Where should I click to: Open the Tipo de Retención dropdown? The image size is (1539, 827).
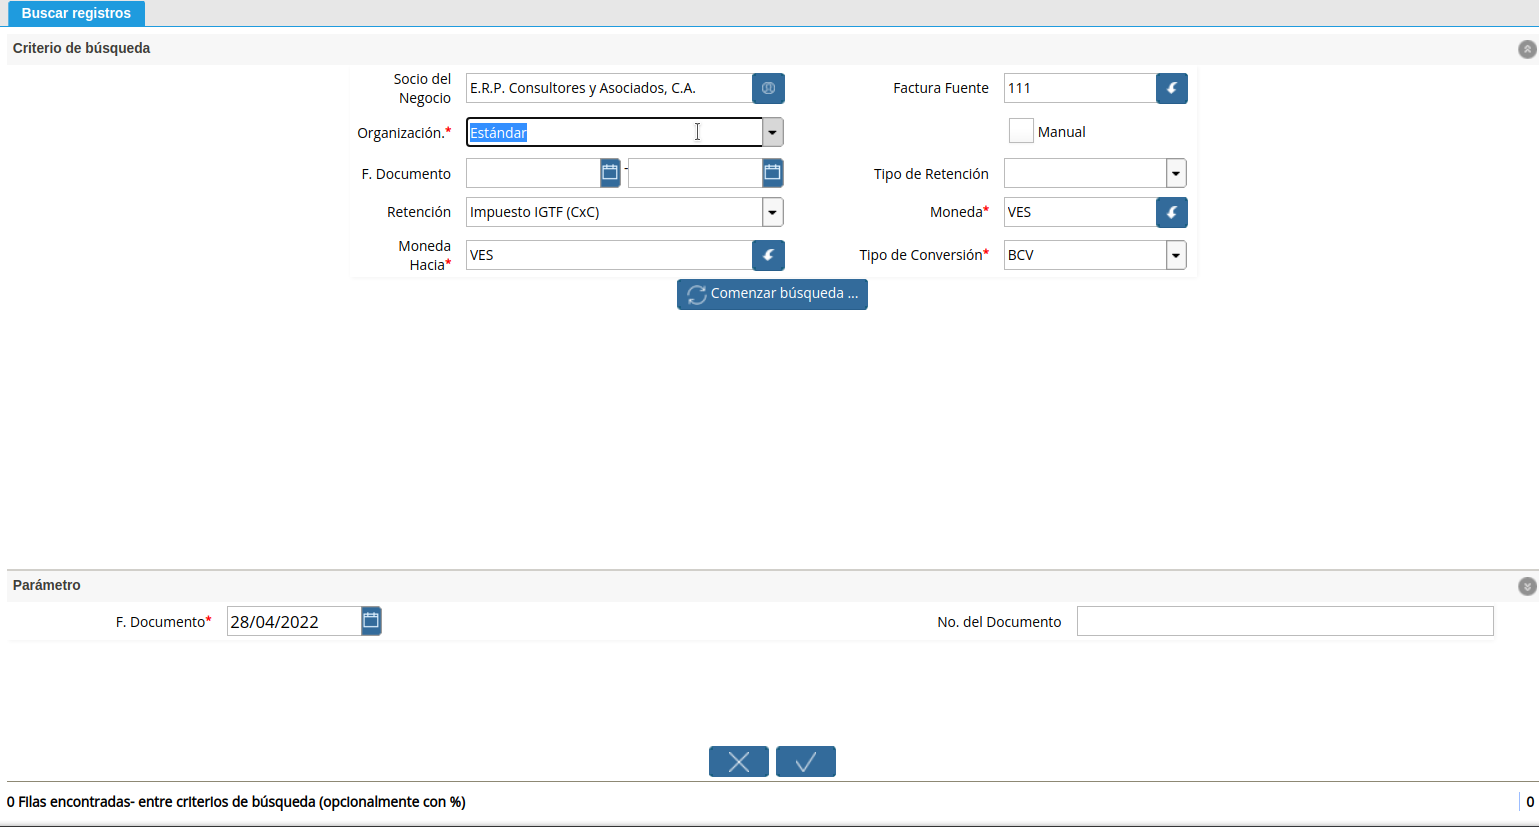point(1176,173)
